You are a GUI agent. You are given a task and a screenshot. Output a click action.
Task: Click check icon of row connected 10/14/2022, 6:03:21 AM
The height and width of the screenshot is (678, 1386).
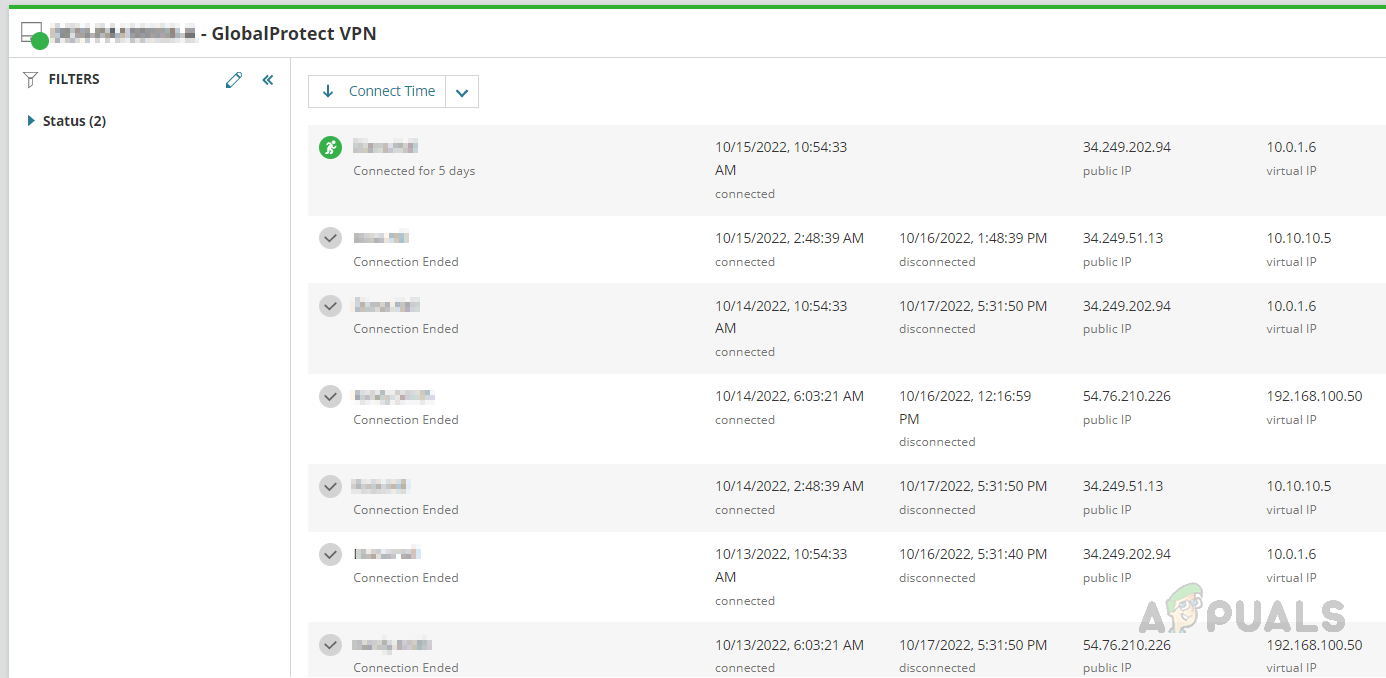pyautogui.click(x=330, y=396)
